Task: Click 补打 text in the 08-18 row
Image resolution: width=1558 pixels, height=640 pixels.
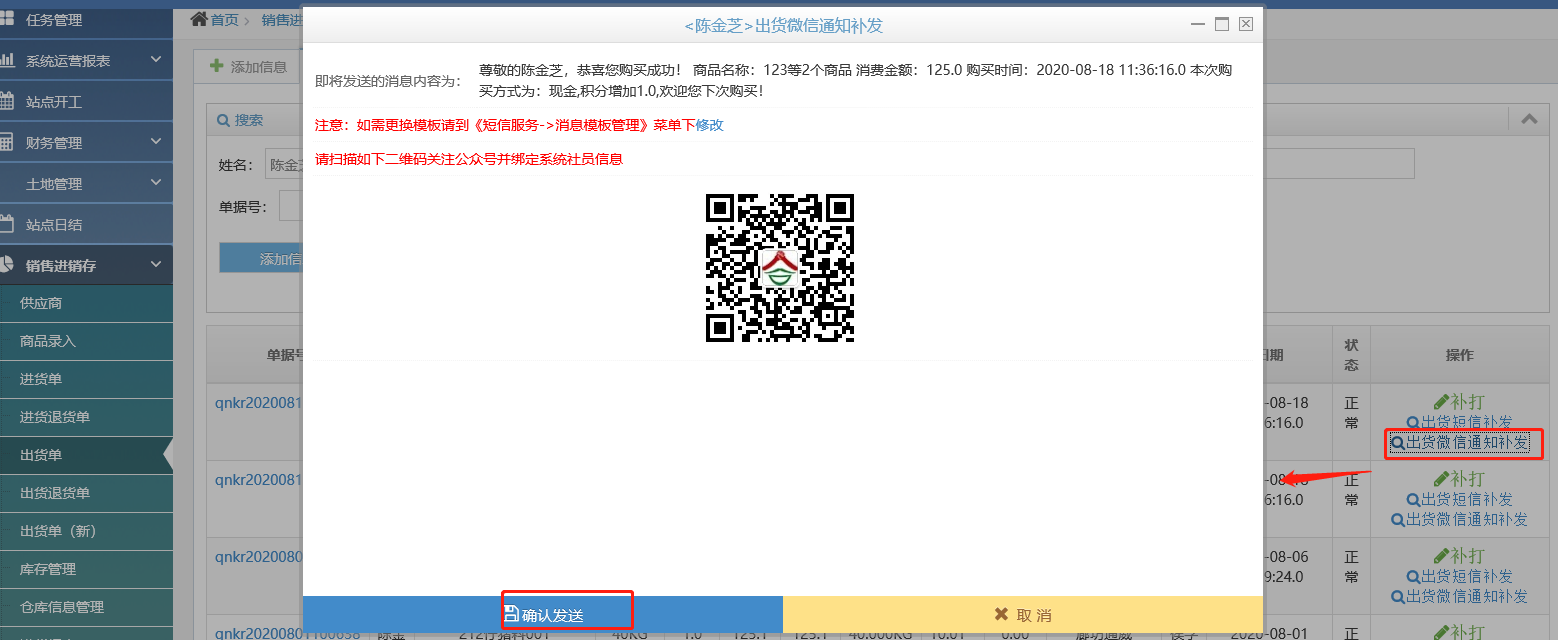Action: [1468, 402]
